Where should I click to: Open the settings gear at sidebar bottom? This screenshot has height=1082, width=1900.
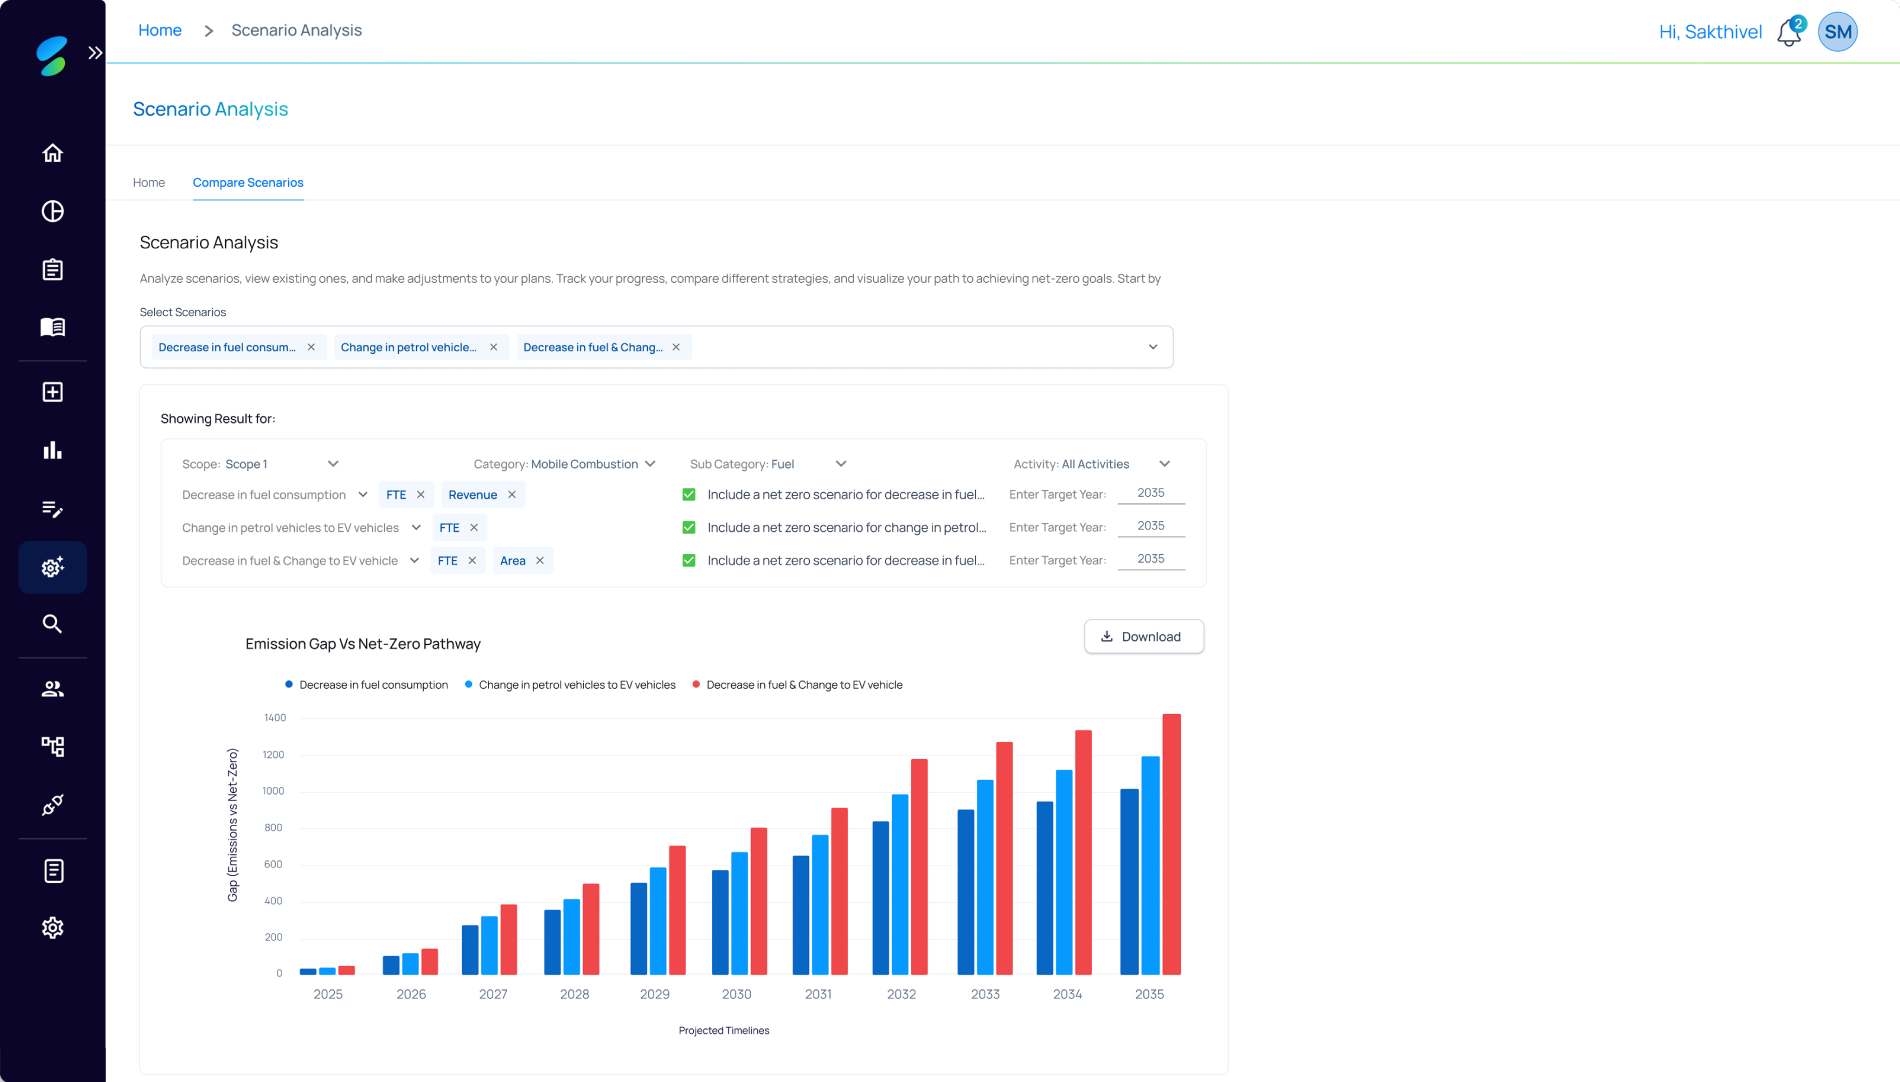coord(53,928)
